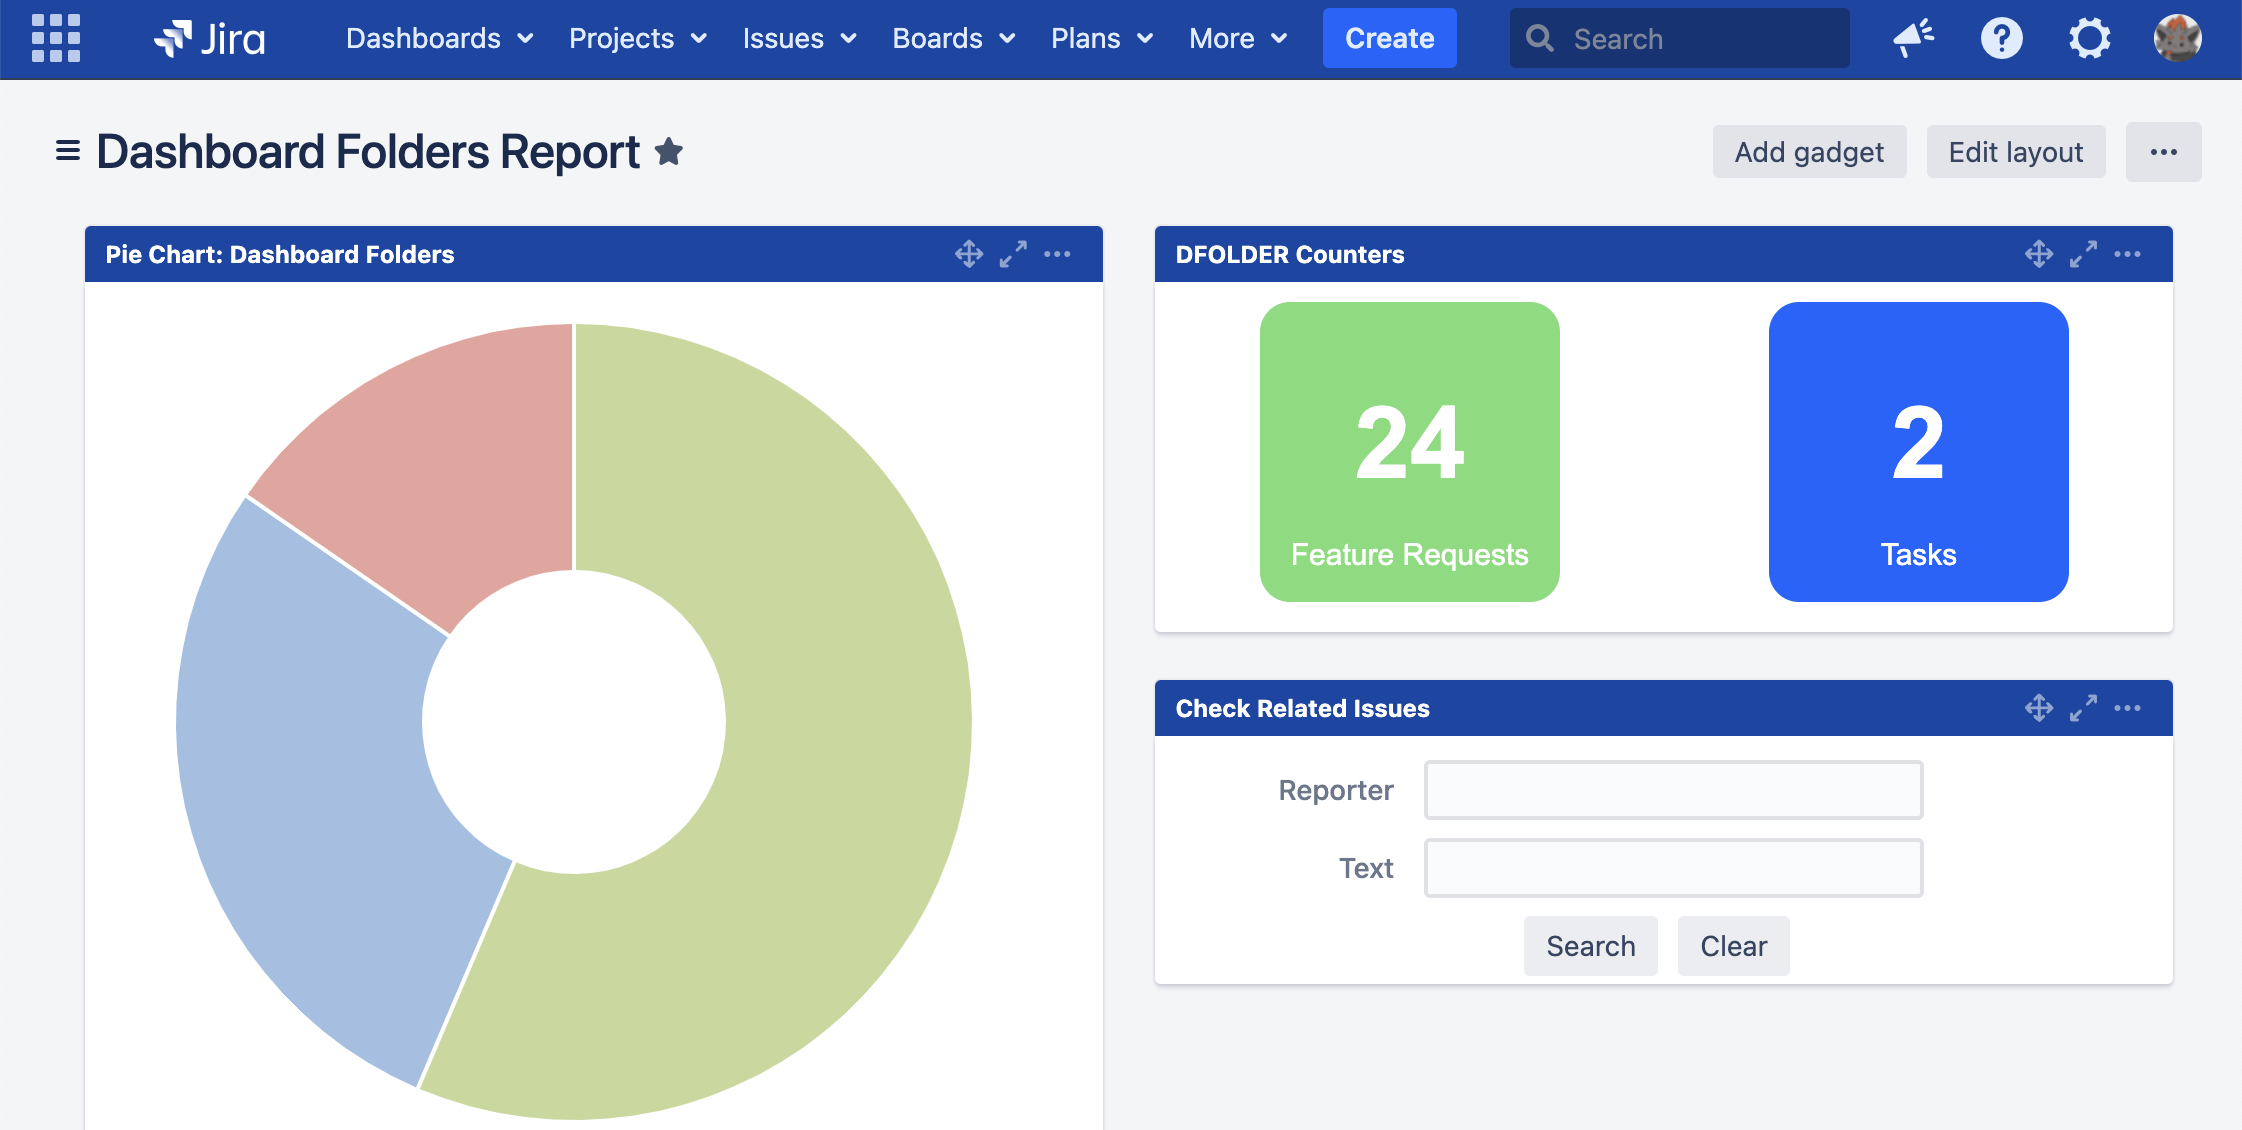Maximize the Pie Chart gadget

1013,254
